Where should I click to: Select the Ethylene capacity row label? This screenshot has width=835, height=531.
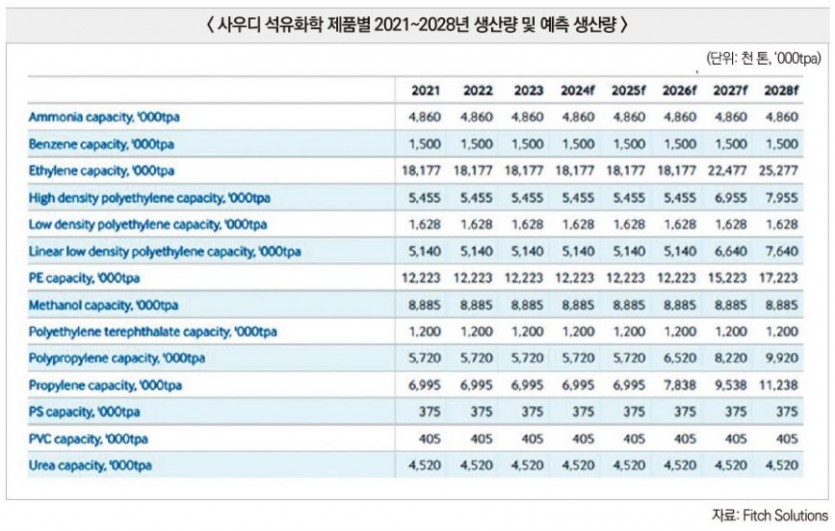pos(102,171)
